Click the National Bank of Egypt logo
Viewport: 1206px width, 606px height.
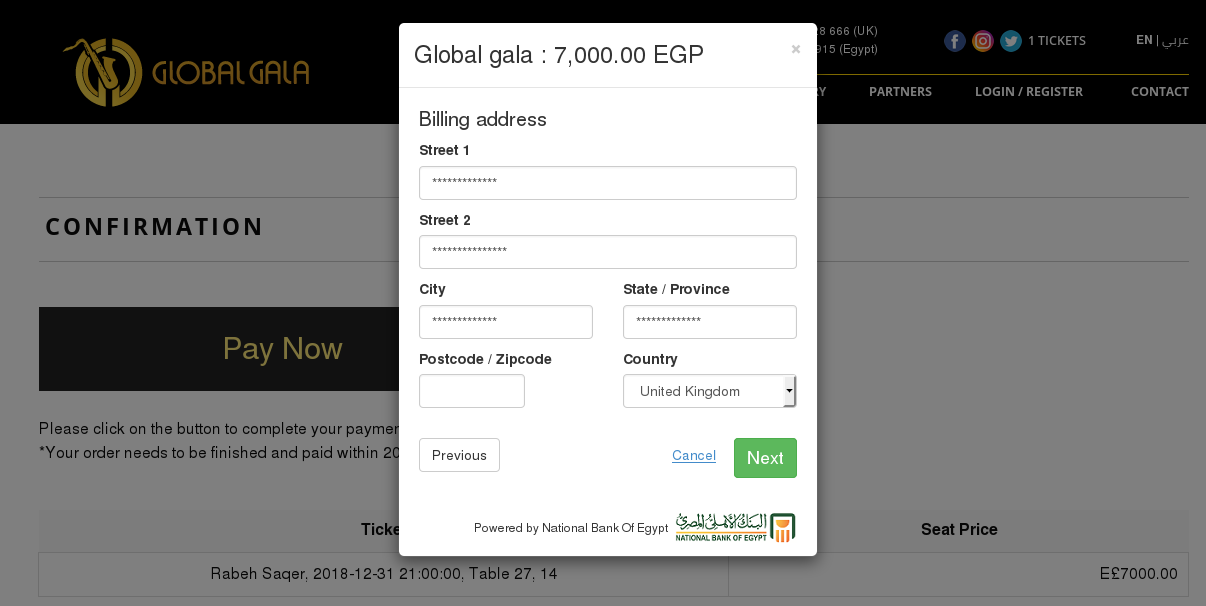click(735, 527)
